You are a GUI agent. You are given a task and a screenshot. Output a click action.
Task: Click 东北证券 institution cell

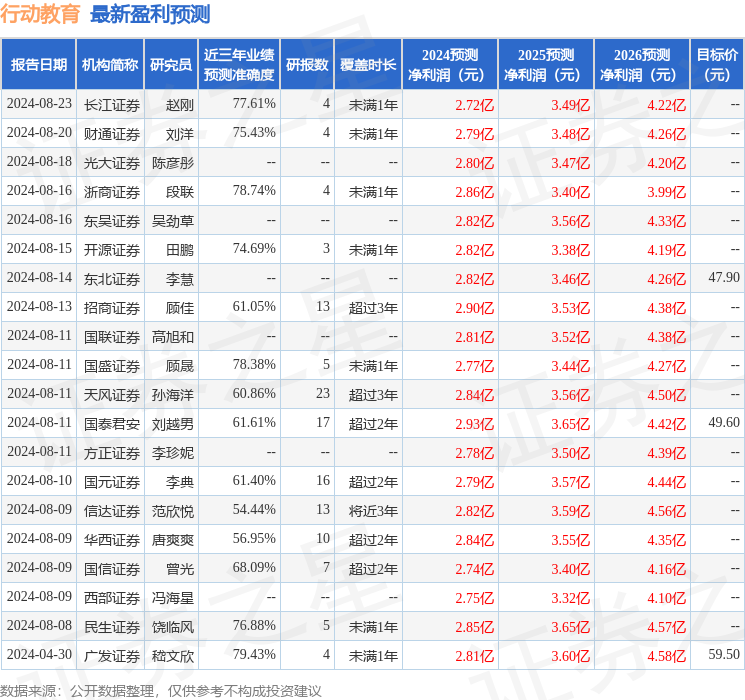112,279
